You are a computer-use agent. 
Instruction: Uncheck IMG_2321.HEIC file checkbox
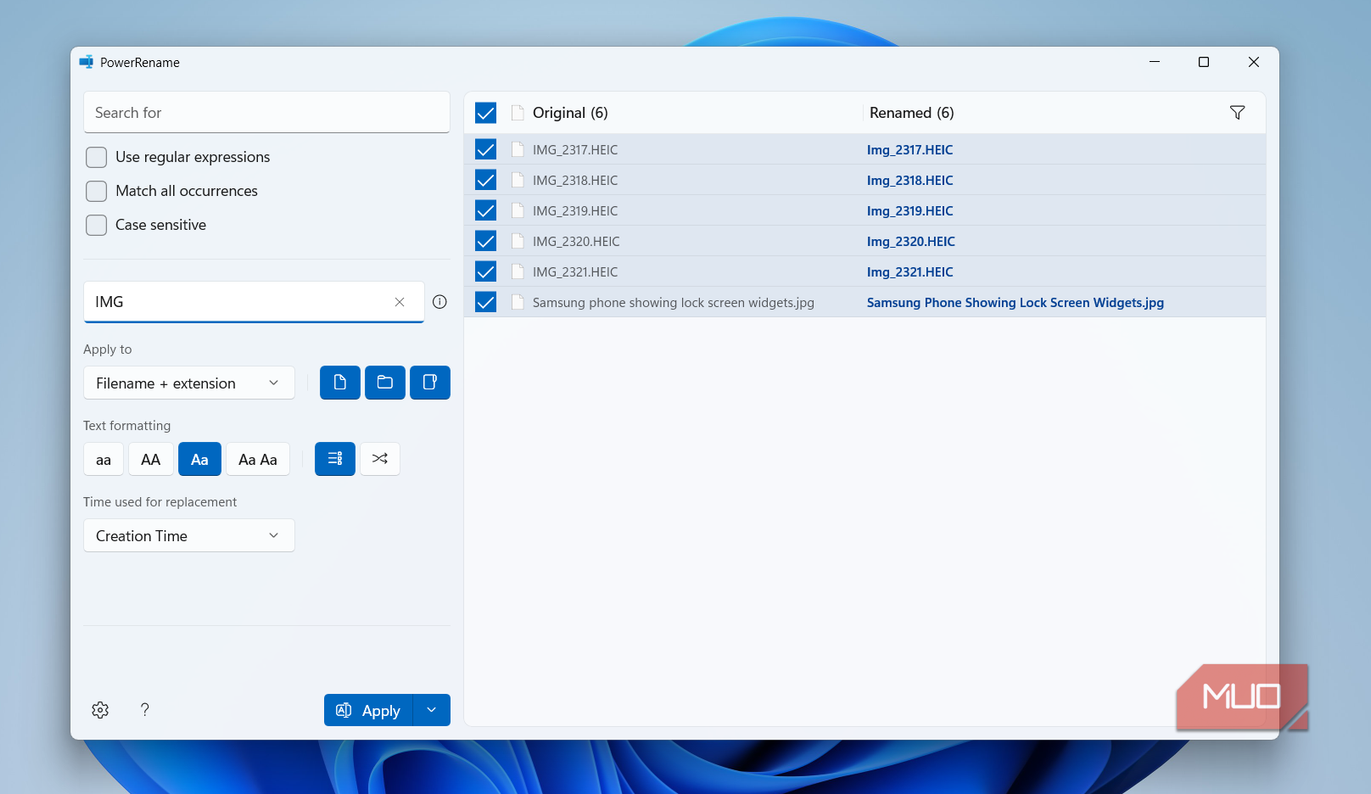(x=486, y=271)
